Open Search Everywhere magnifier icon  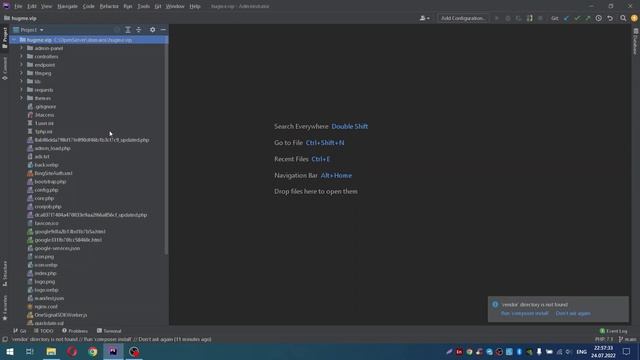click(623, 18)
